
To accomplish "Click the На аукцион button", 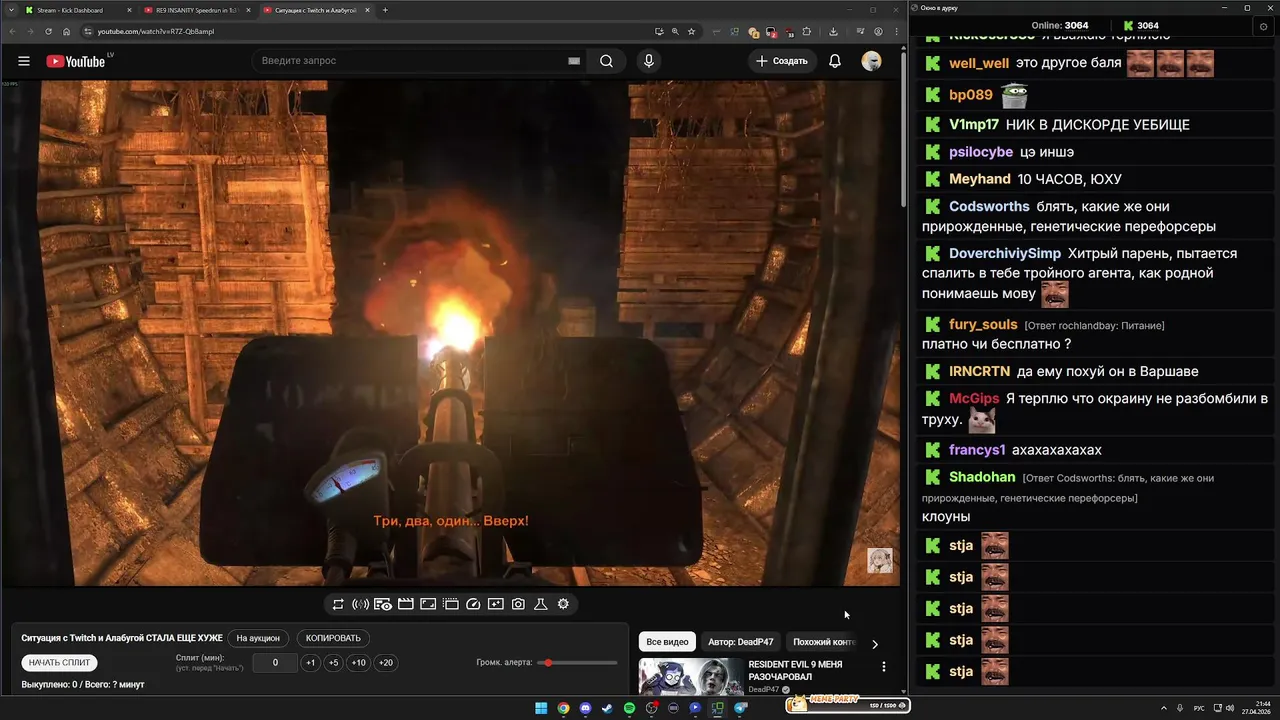I will point(258,638).
